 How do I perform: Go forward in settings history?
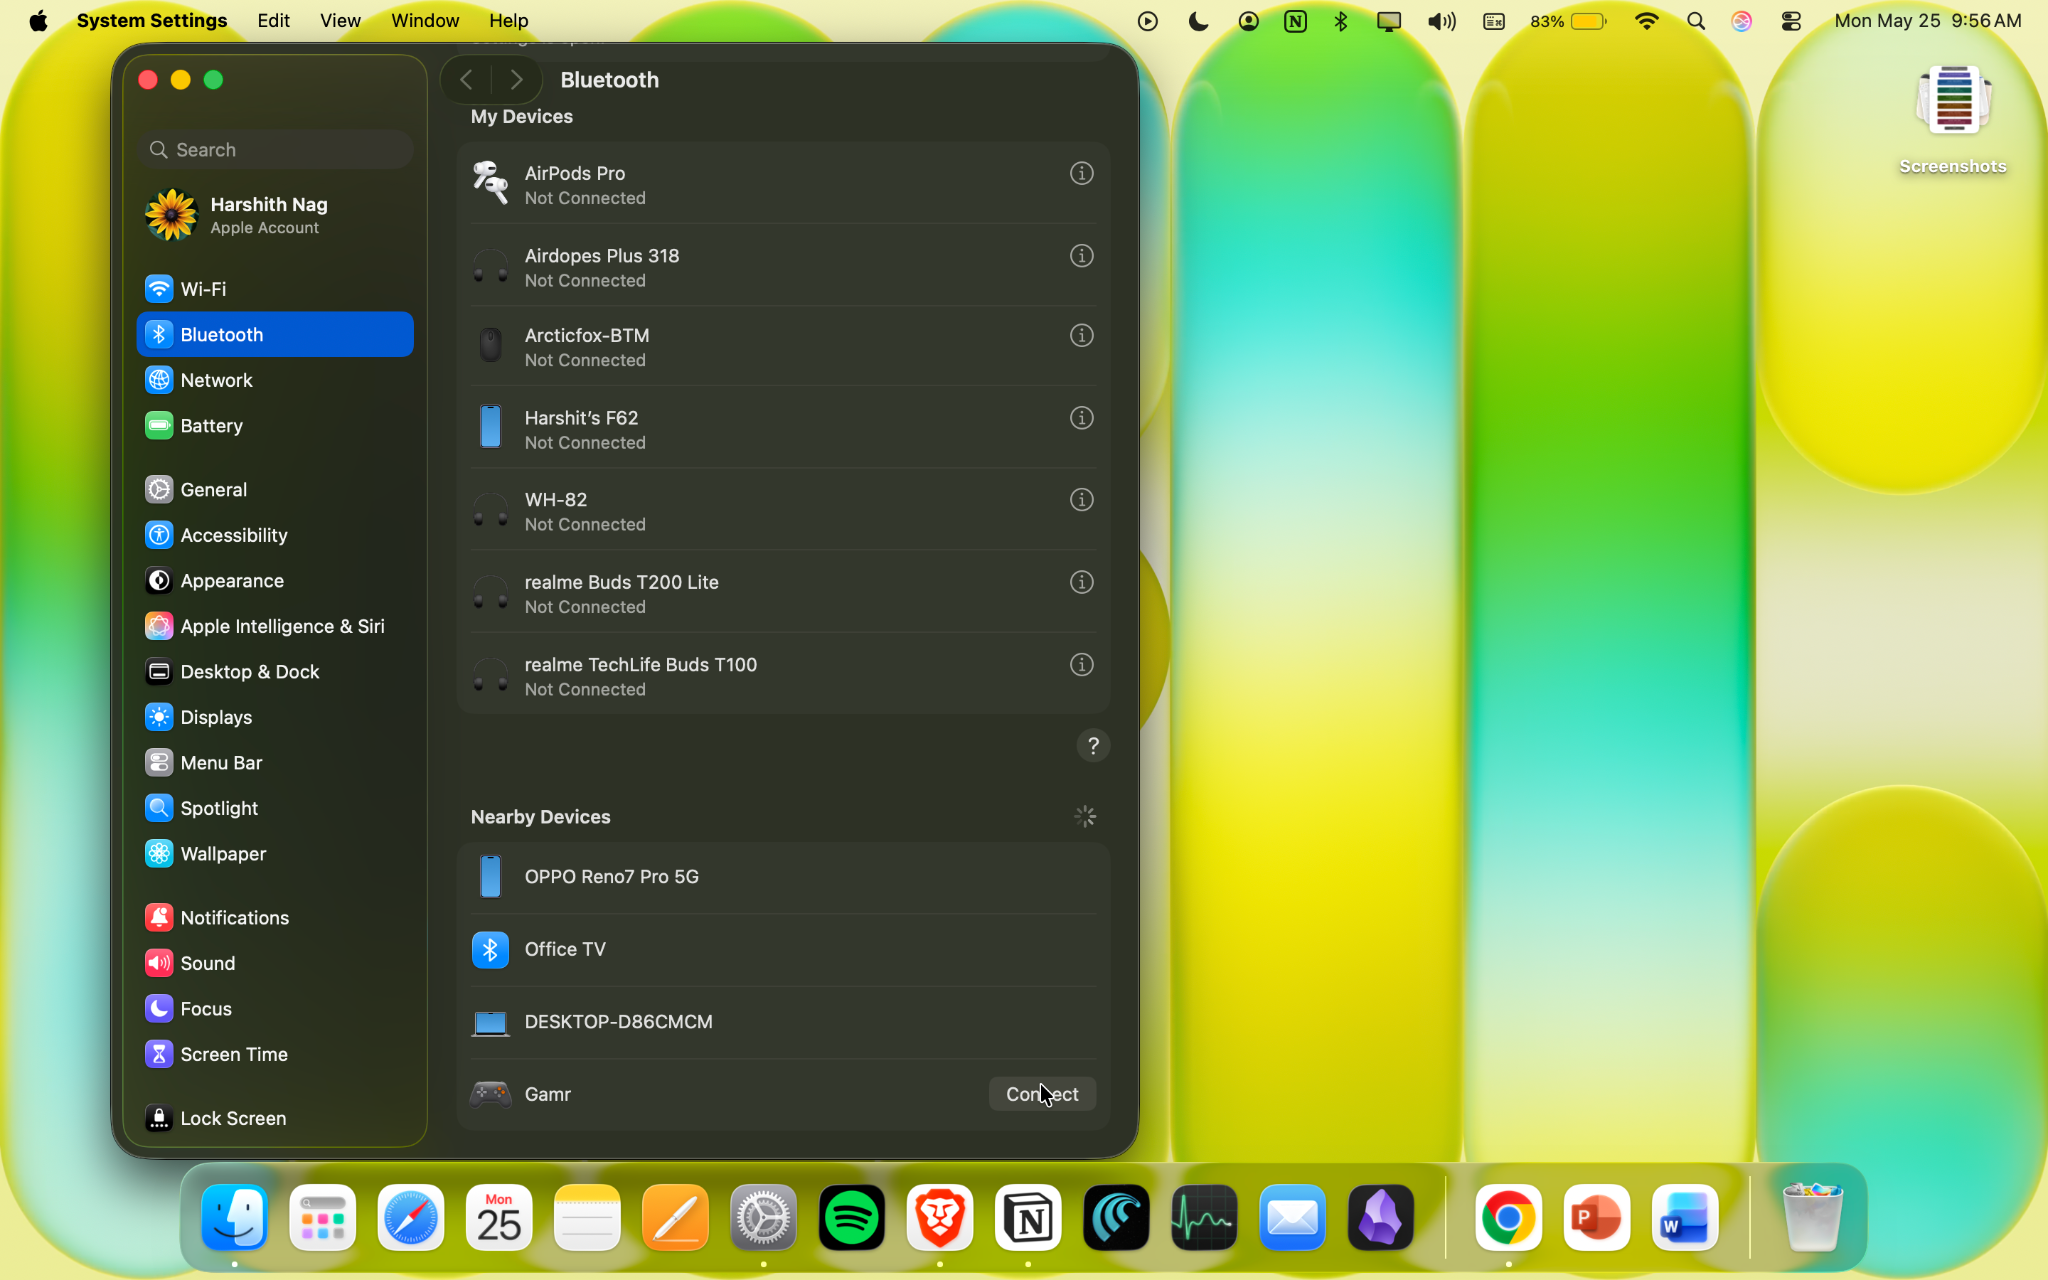pyautogui.click(x=516, y=80)
